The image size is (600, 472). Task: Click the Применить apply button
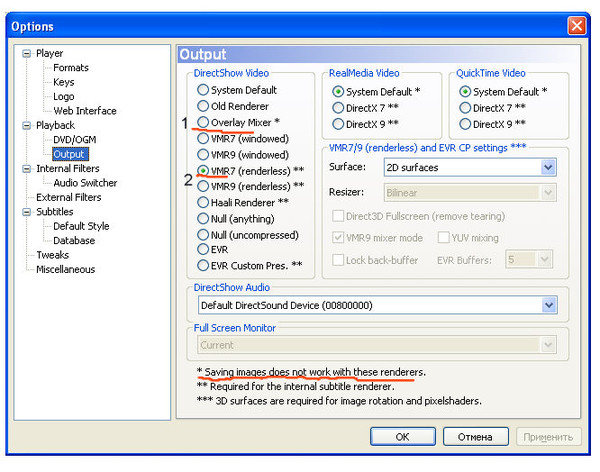point(548,436)
